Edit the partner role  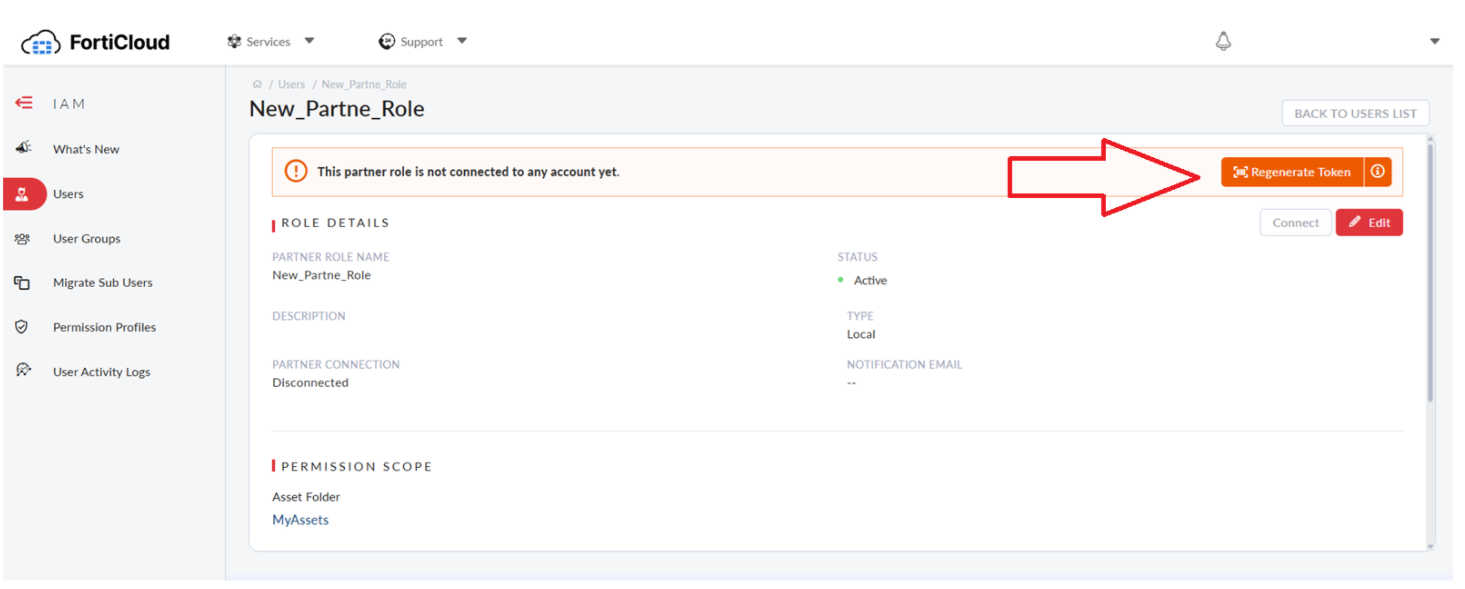(1369, 223)
